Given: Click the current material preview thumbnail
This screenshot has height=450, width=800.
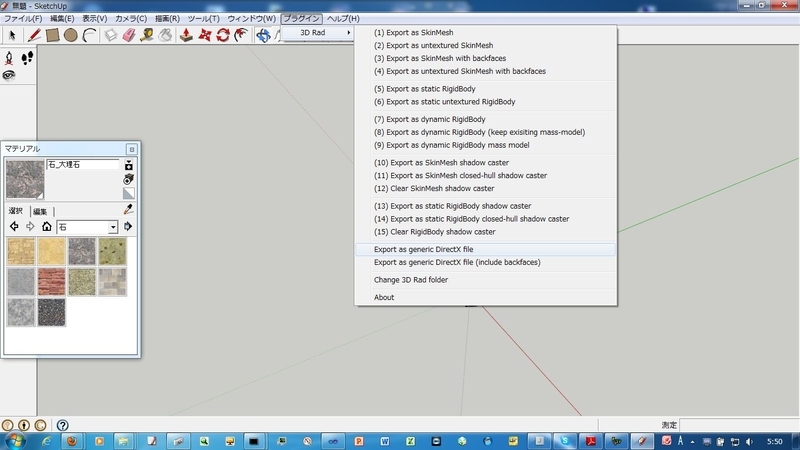Looking at the screenshot, I should (x=25, y=179).
